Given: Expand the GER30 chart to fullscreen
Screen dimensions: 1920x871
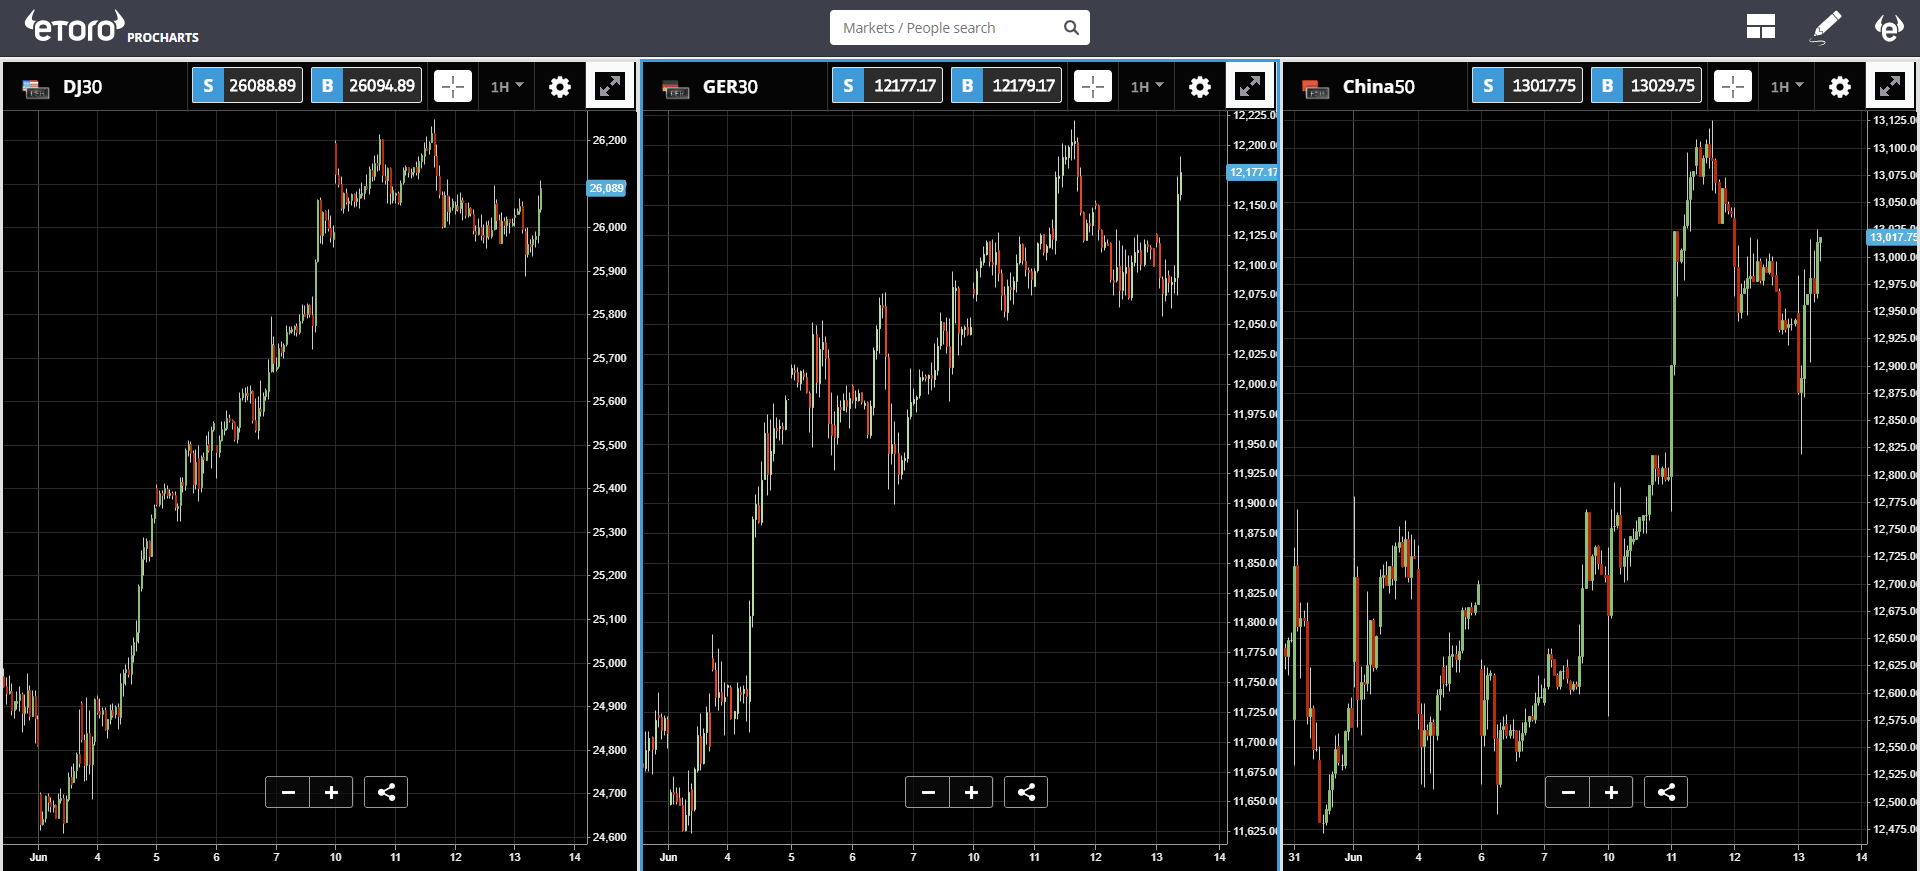Looking at the screenshot, I should click(1249, 87).
